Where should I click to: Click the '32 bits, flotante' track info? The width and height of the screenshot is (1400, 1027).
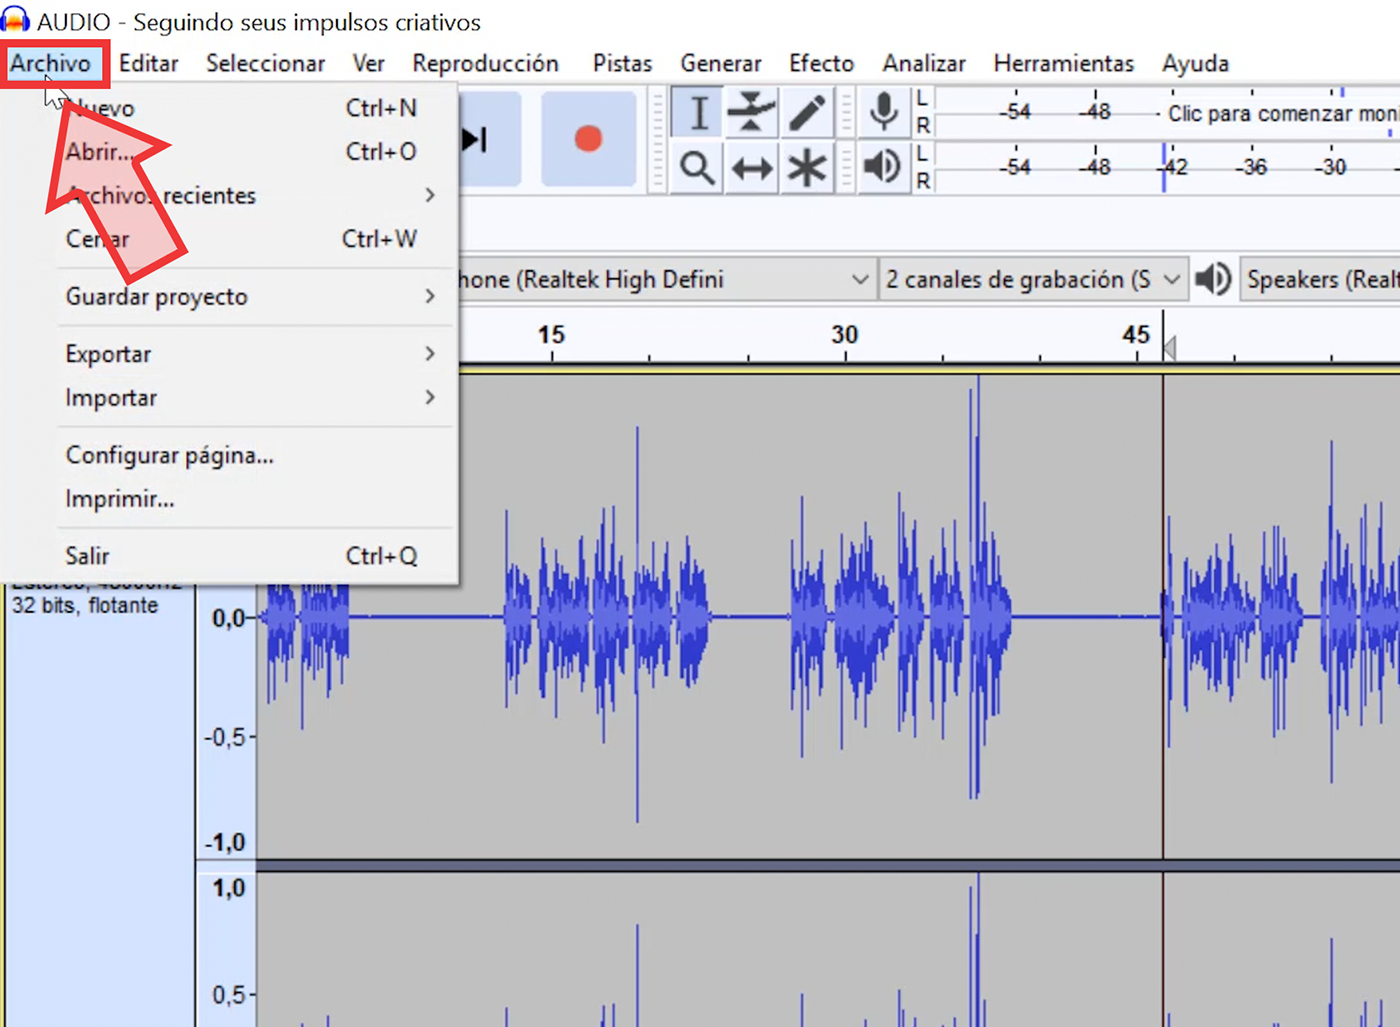[x=85, y=605]
